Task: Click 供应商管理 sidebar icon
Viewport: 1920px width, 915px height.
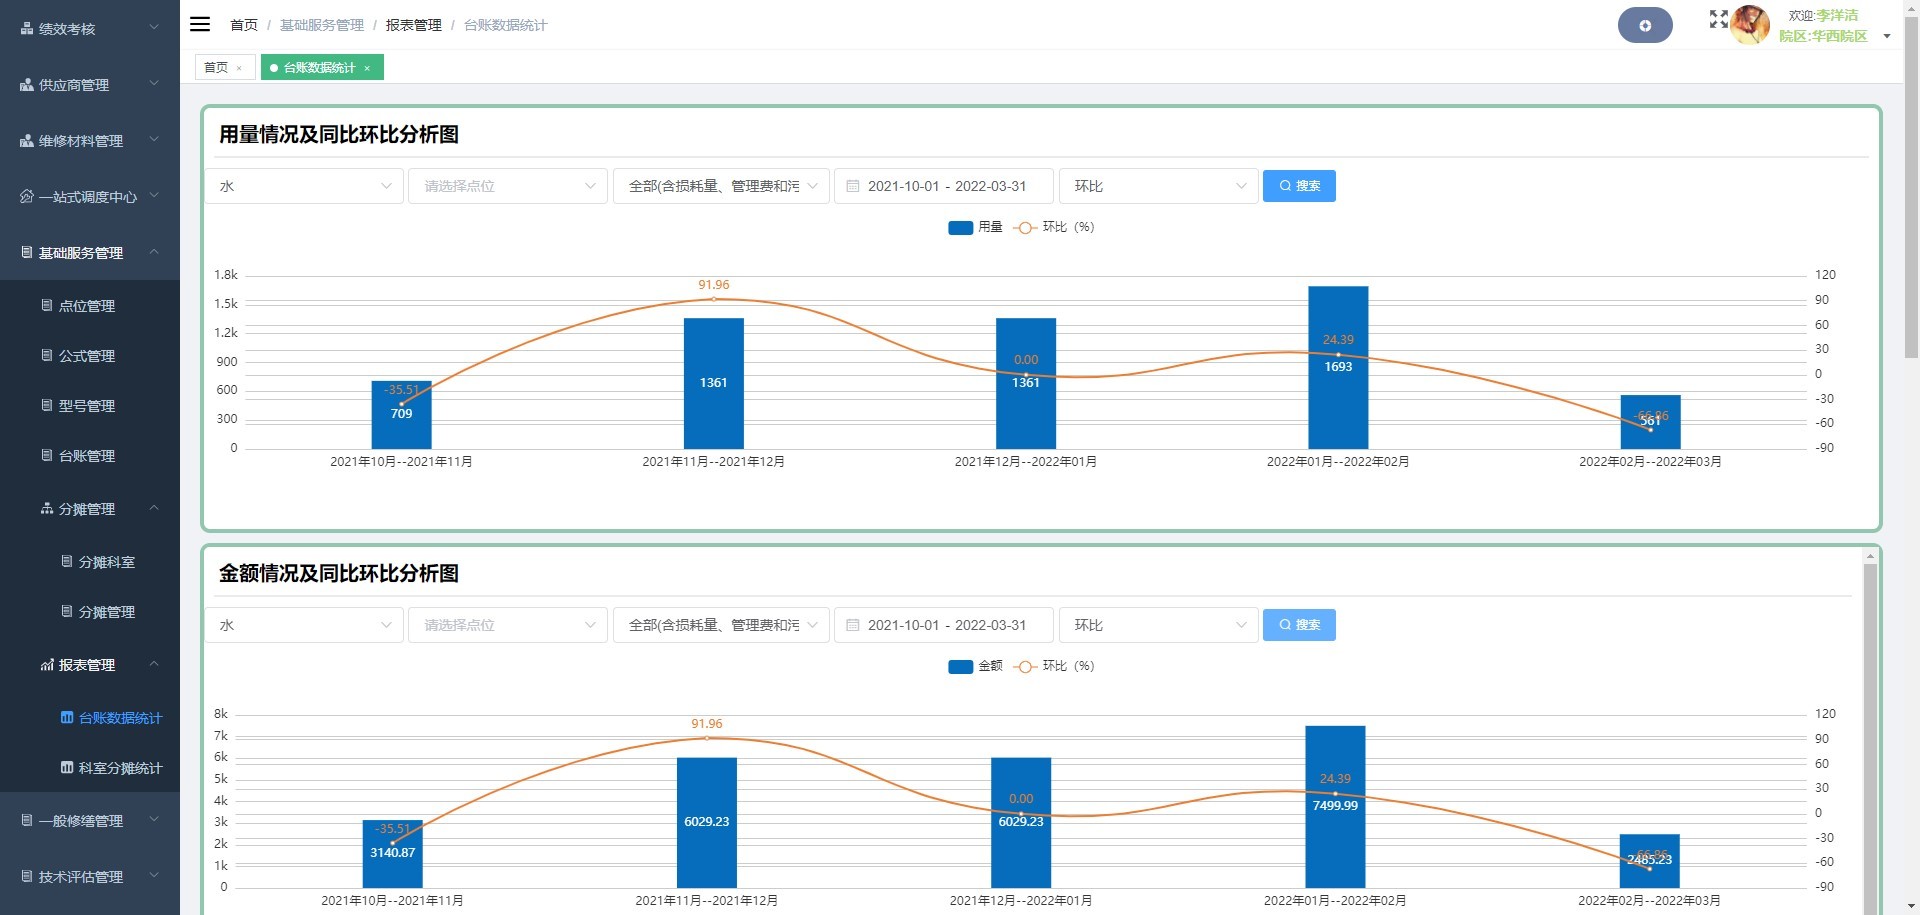Action: (x=27, y=85)
